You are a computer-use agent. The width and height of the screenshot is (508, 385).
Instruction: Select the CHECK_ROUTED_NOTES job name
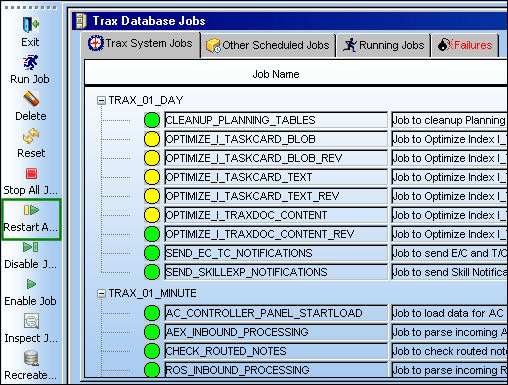[x=276, y=351]
